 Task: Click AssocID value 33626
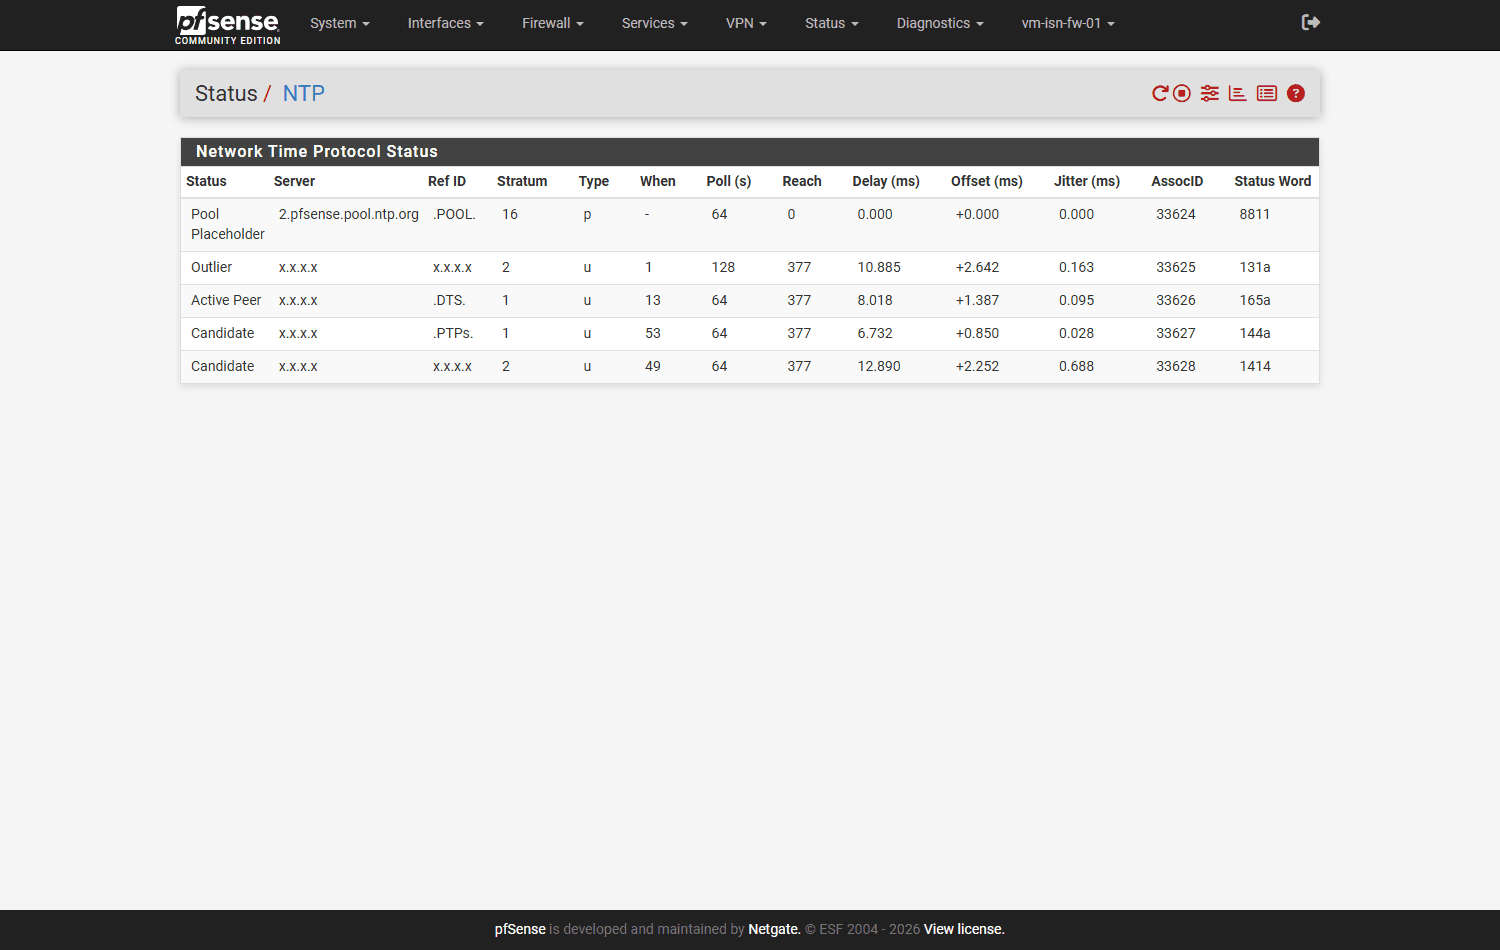tap(1176, 300)
